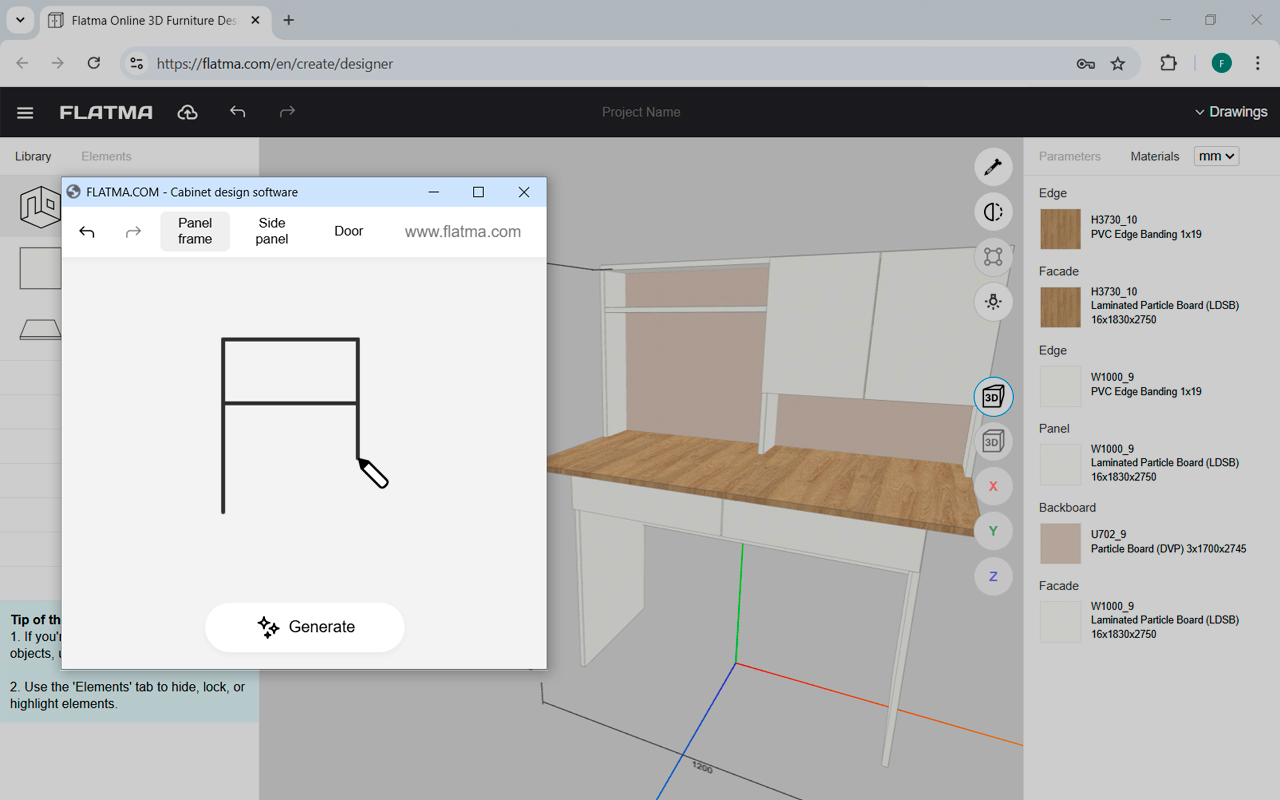Select the Side panel tab

pos(272,231)
